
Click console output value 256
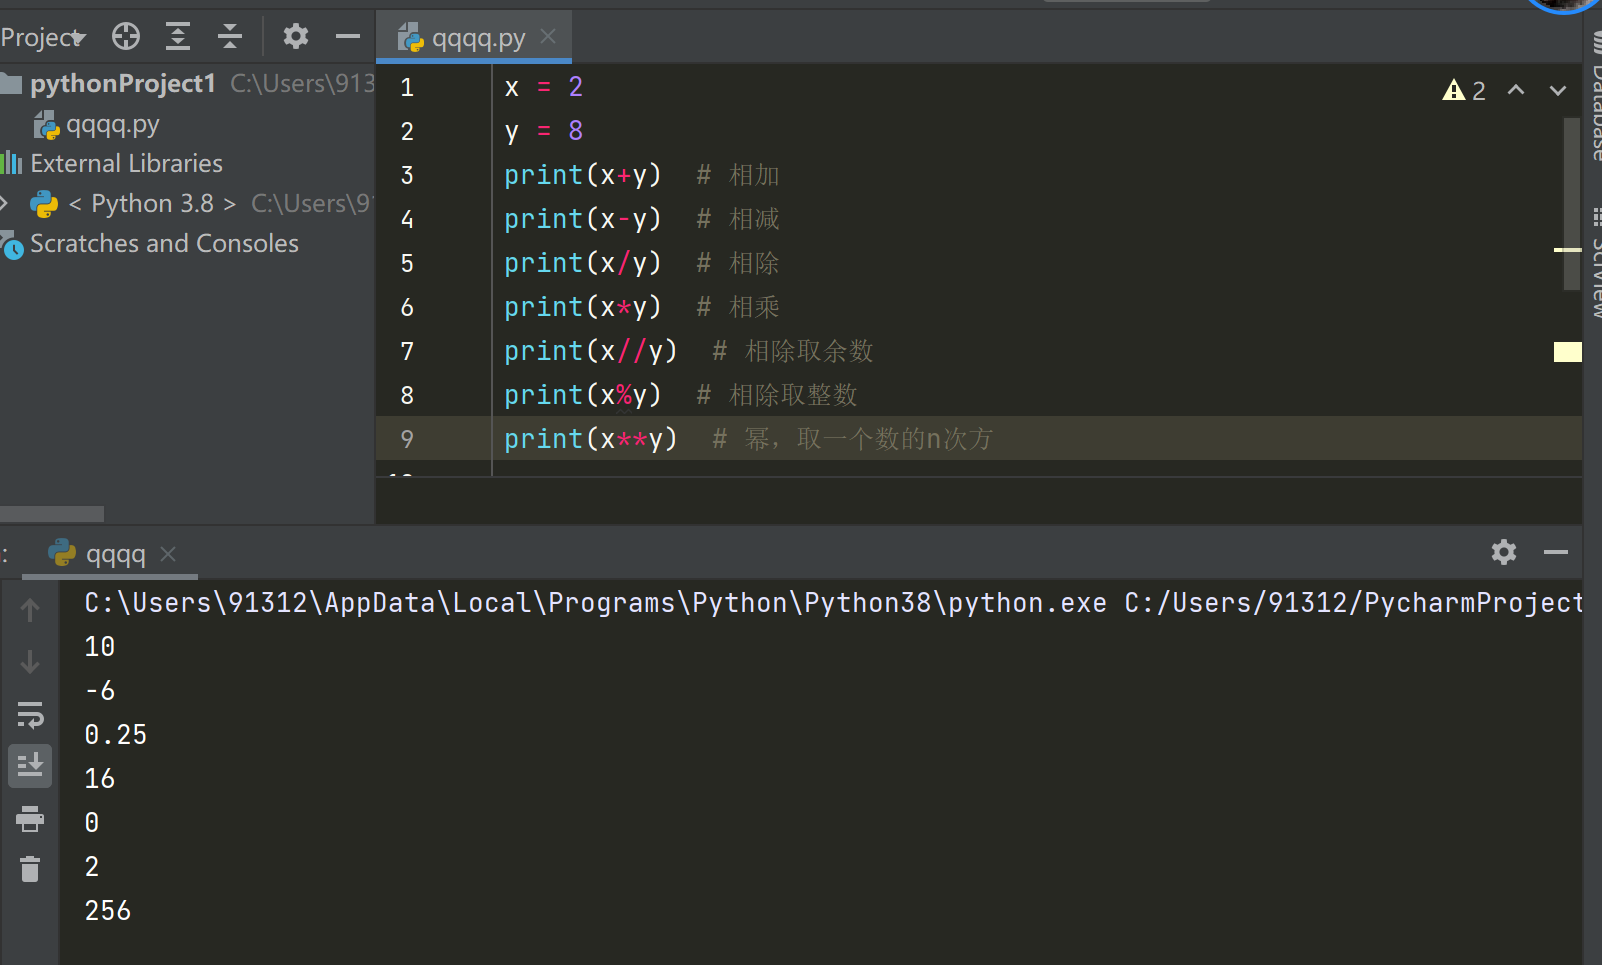(x=108, y=911)
